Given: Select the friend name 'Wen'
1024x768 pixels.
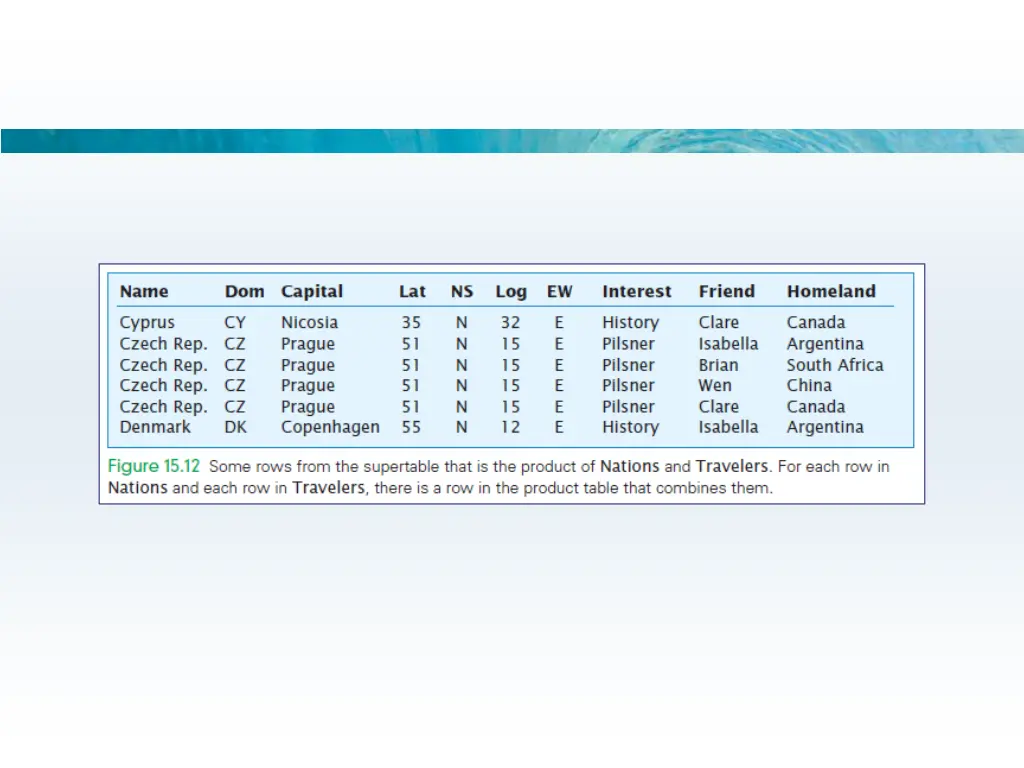Looking at the screenshot, I should 715,385.
